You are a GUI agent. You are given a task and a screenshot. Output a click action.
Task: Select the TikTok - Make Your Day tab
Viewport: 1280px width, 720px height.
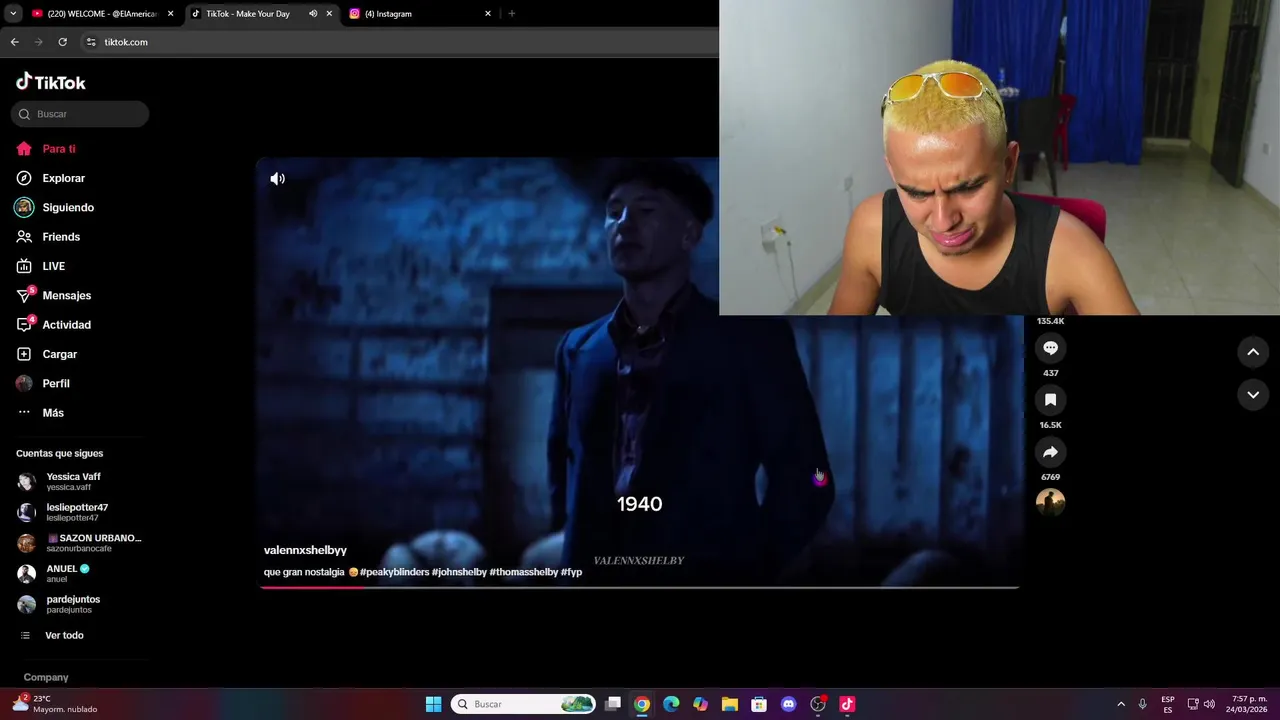[247, 14]
